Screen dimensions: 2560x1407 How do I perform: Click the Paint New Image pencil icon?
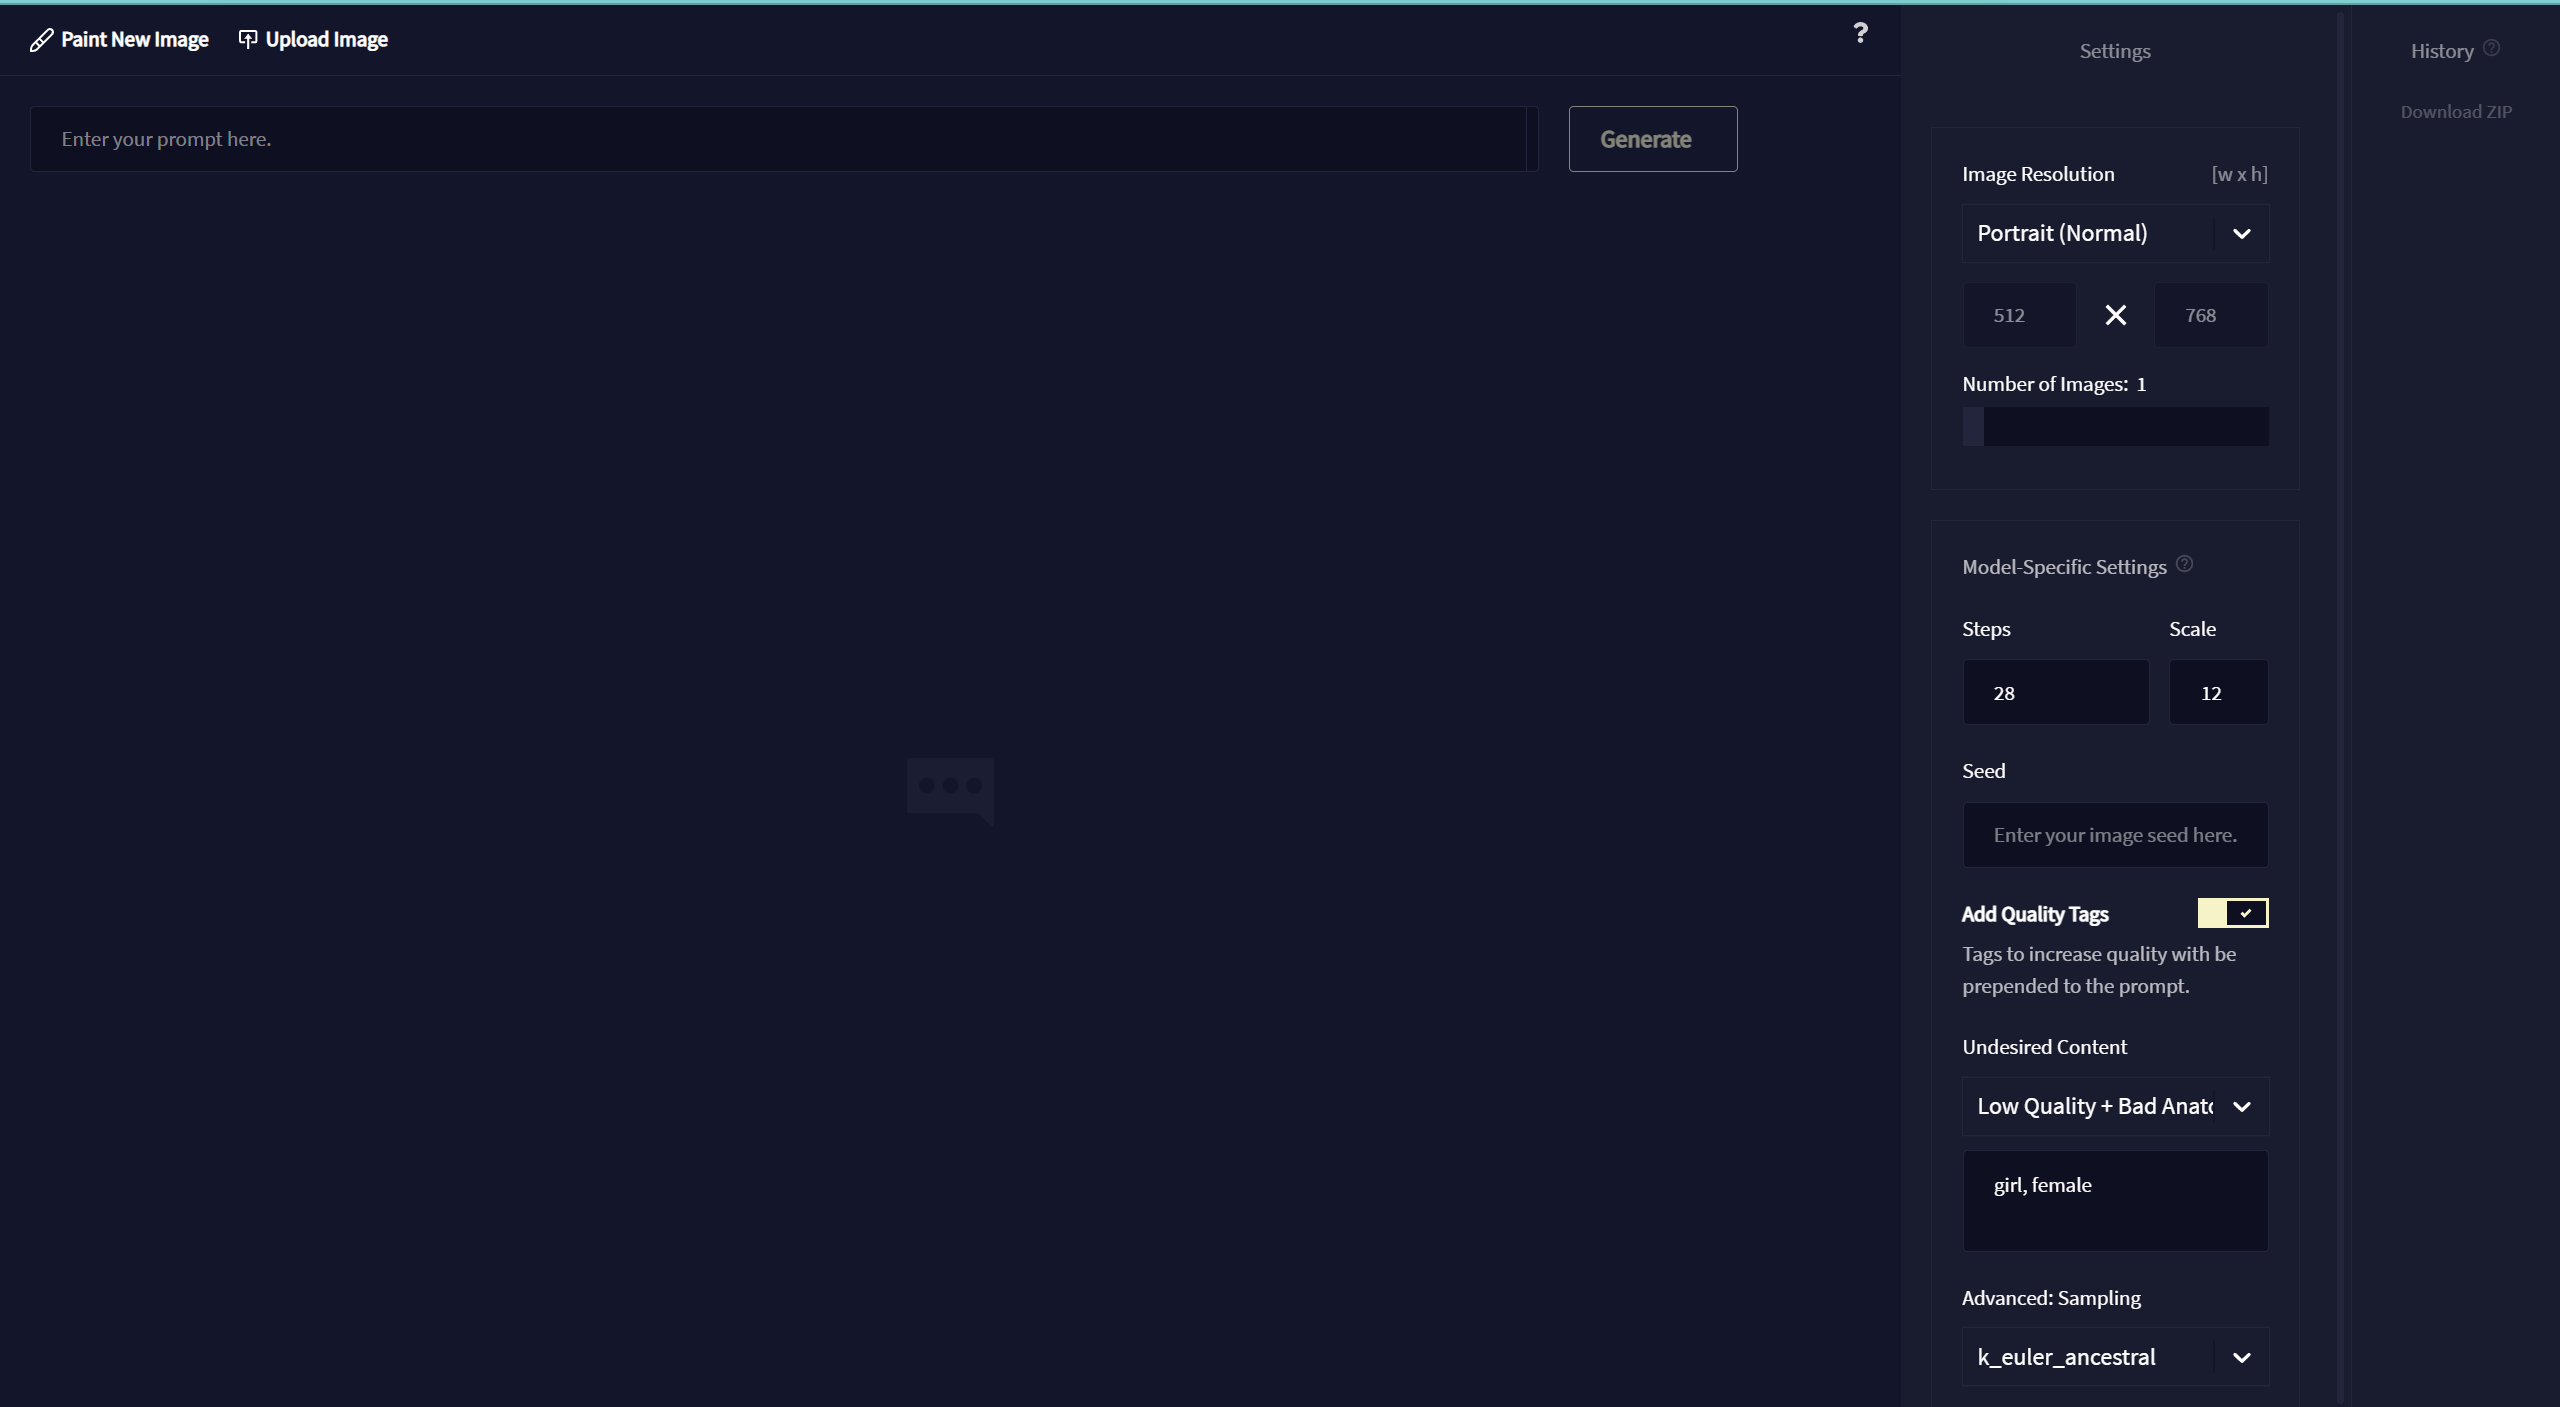click(41, 40)
